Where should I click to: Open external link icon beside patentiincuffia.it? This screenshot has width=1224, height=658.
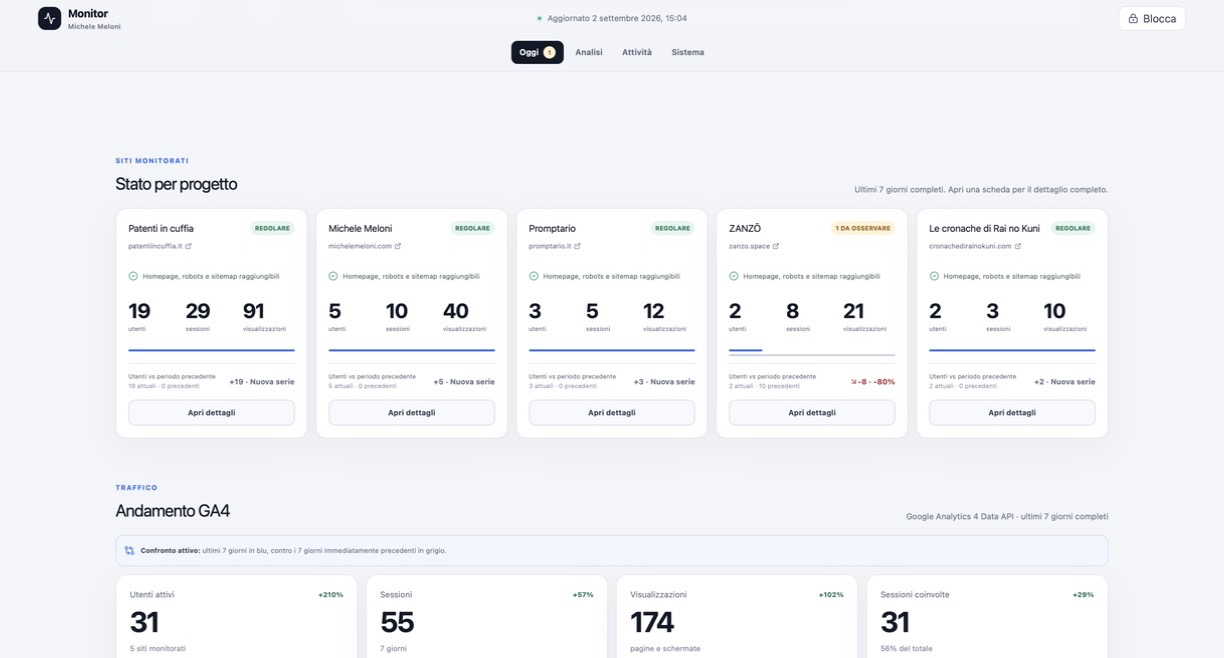pos(188,246)
